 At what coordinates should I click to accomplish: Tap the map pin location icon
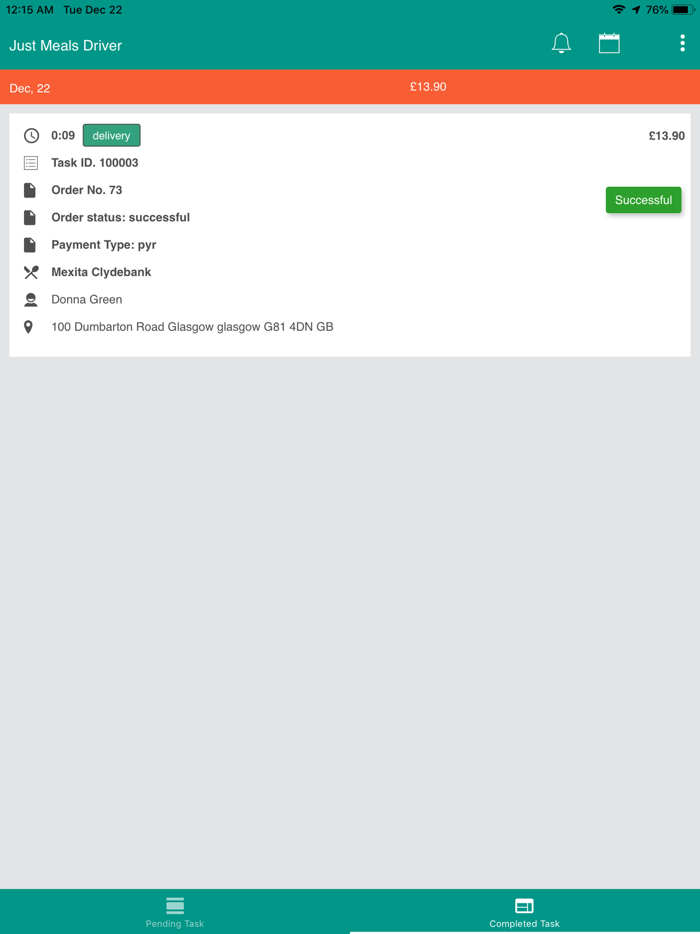[x=29, y=327]
